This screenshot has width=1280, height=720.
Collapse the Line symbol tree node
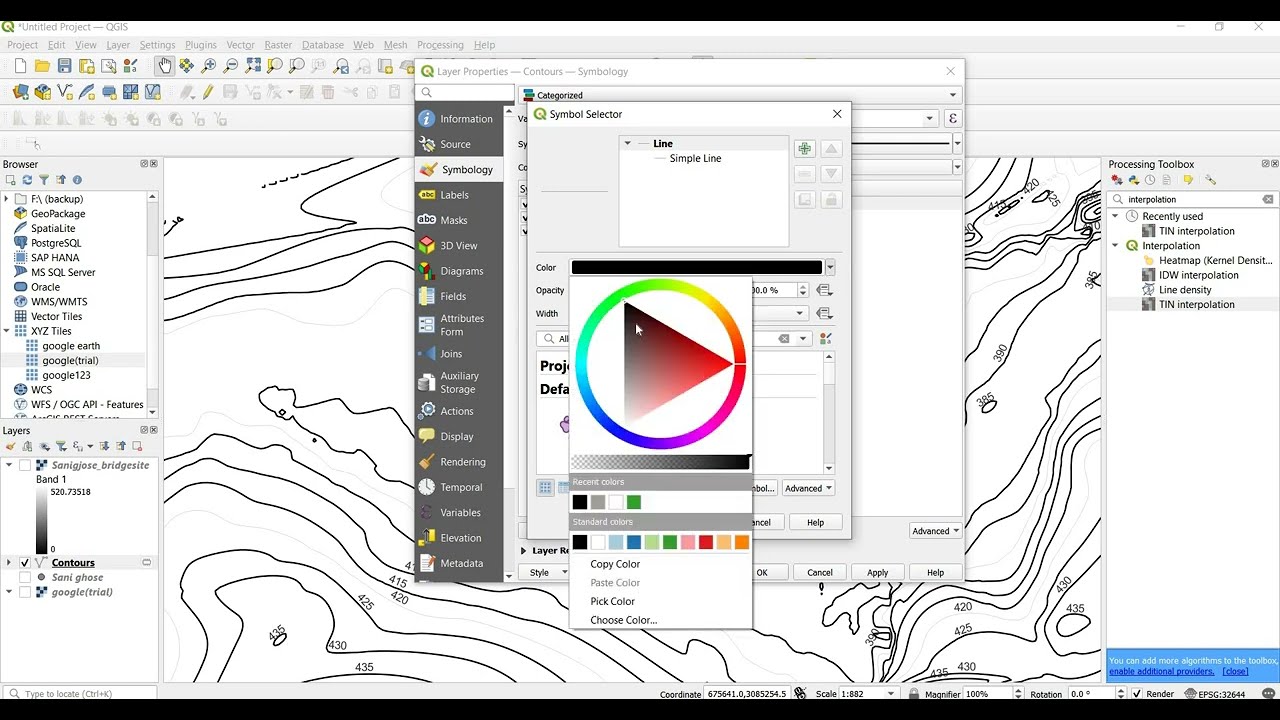(628, 144)
